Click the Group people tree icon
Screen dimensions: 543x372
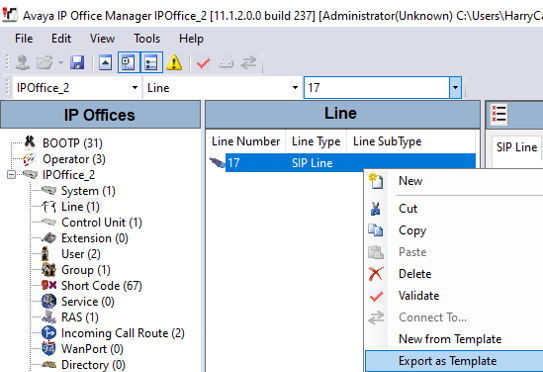click(48, 269)
